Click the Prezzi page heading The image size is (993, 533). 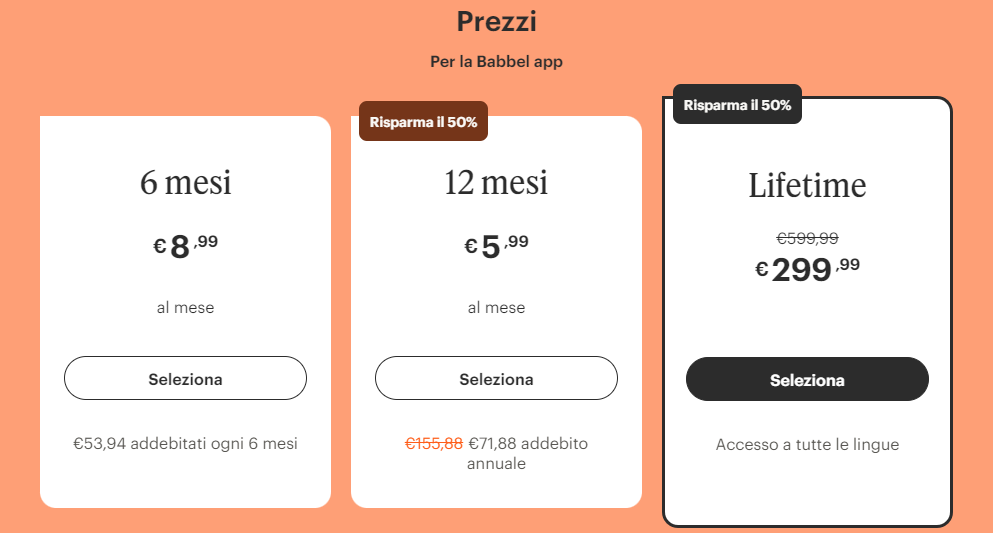point(496,20)
